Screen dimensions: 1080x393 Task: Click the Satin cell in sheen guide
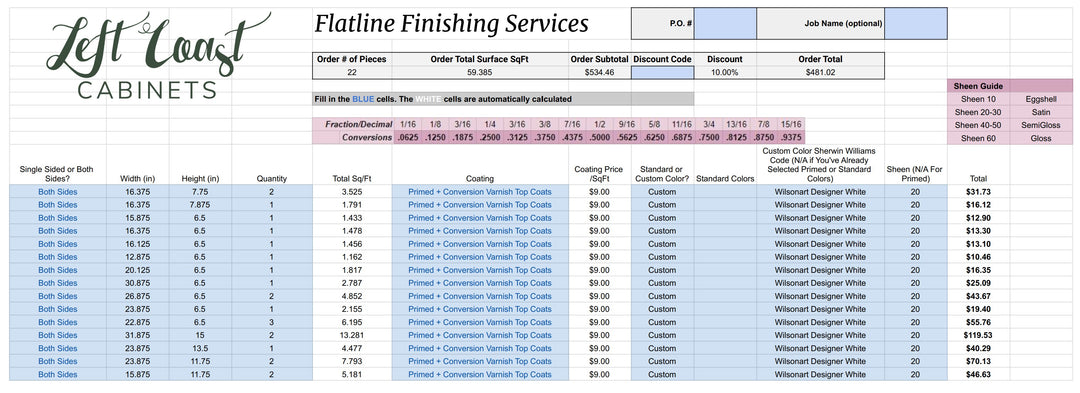1041,112
